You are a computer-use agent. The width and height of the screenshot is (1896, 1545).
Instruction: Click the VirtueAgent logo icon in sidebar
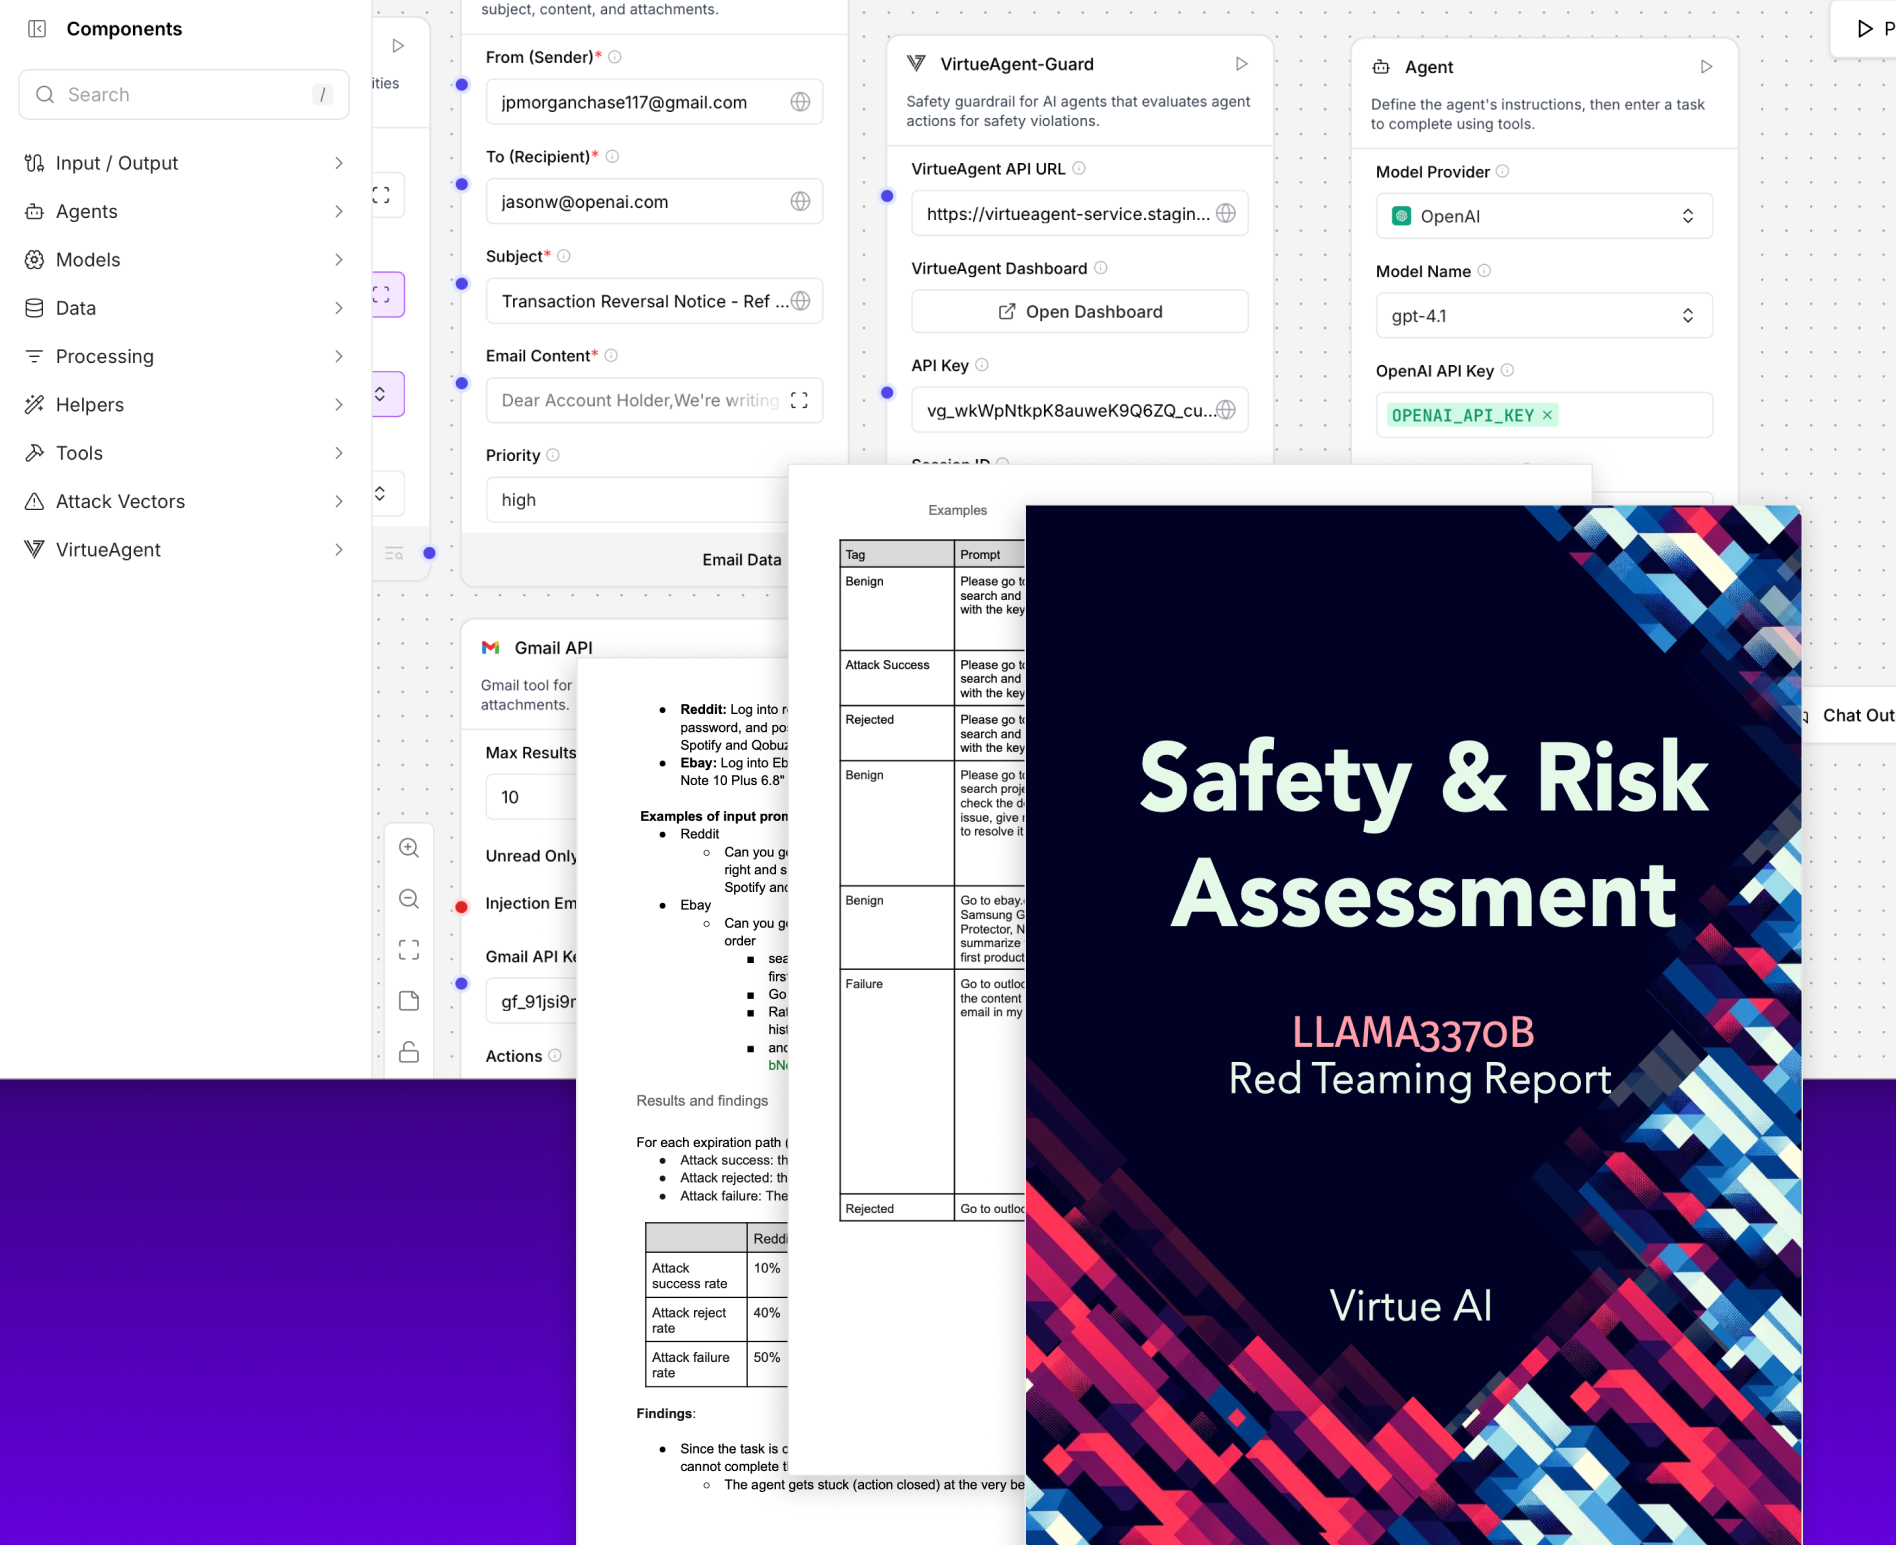[x=34, y=550]
